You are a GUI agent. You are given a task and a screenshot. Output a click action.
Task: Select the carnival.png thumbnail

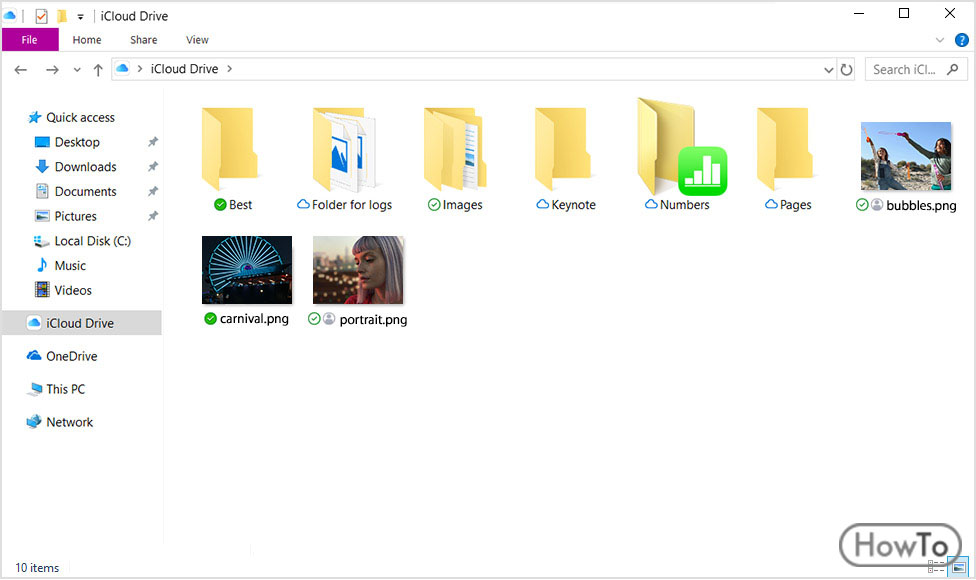(x=247, y=269)
